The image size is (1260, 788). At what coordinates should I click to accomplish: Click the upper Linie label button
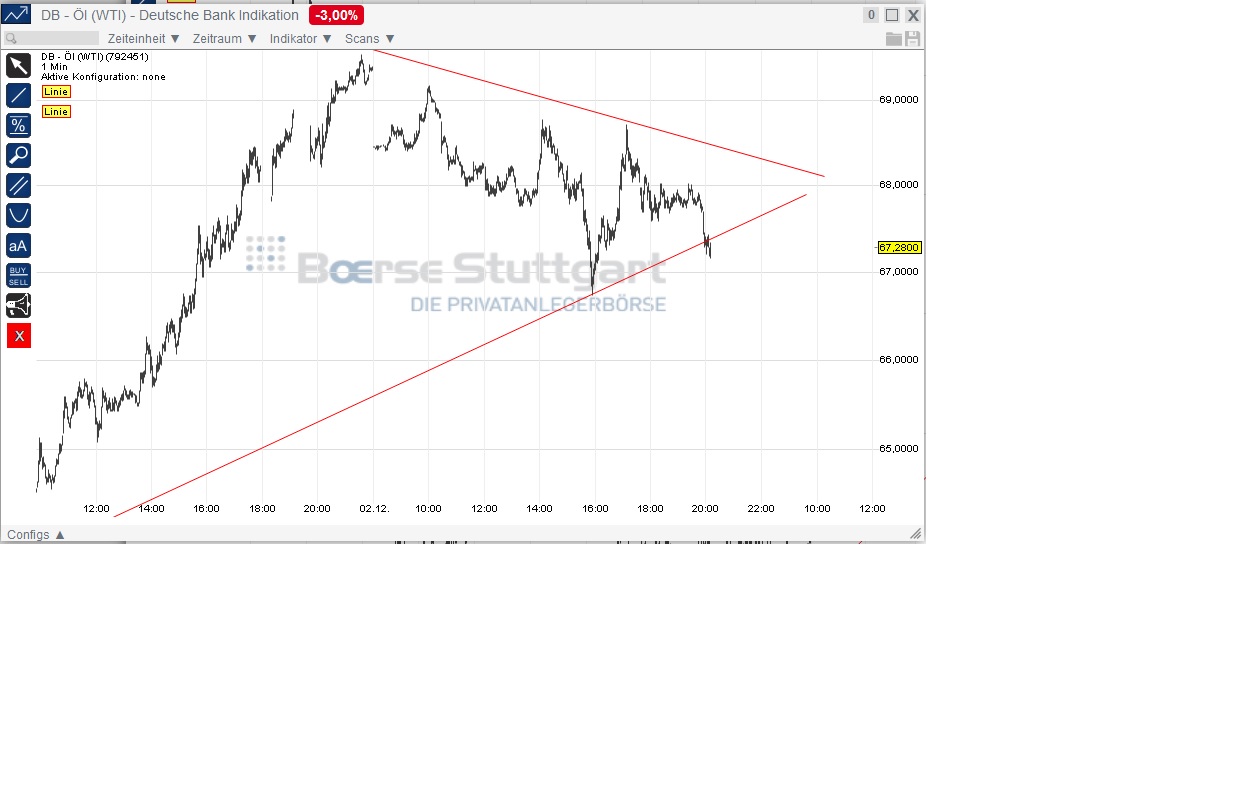click(55, 91)
